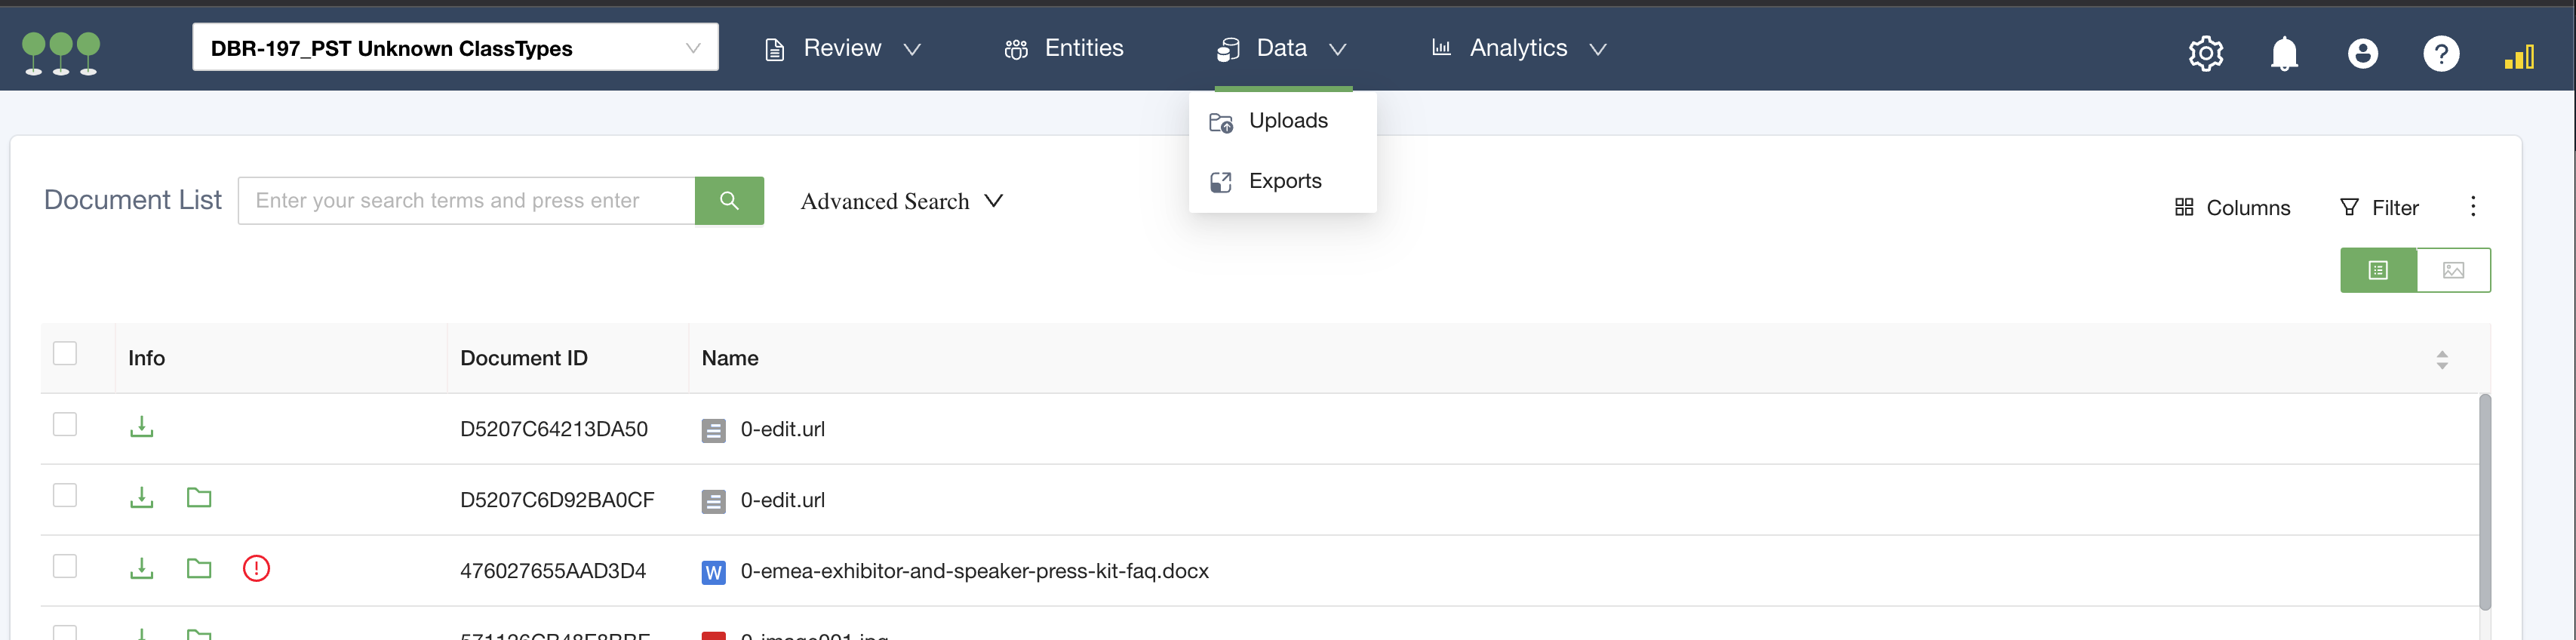Image resolution: width=2576 pixels, height=640 pixels.
Task: Click the help question mark icon
Action: pos(2440,52)
